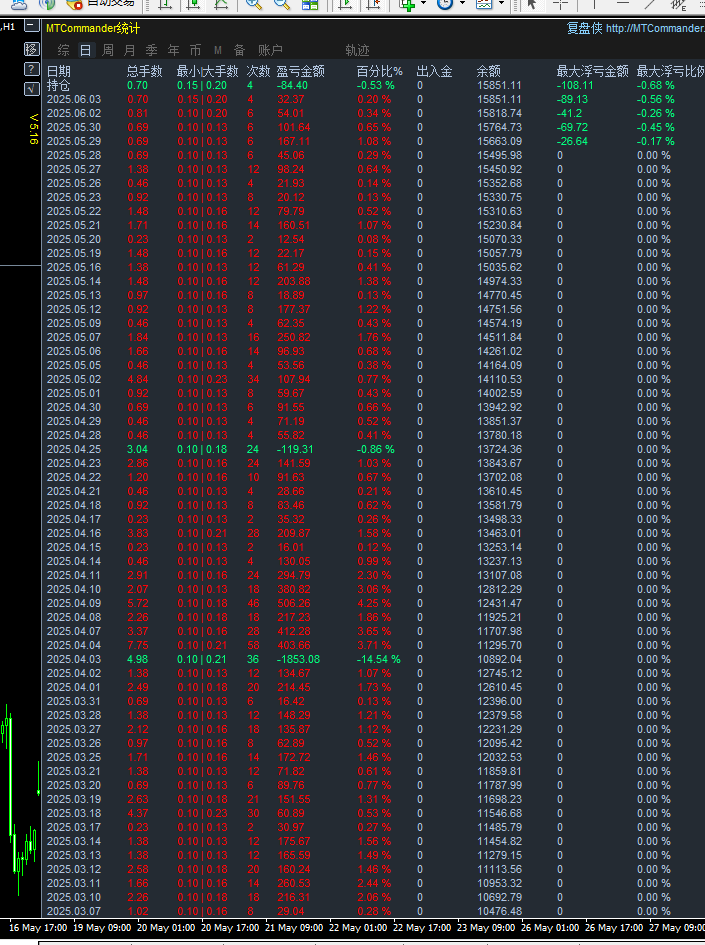Click the V5.16 version label
This screenshot has width=705, height=945.
(34, 129)
